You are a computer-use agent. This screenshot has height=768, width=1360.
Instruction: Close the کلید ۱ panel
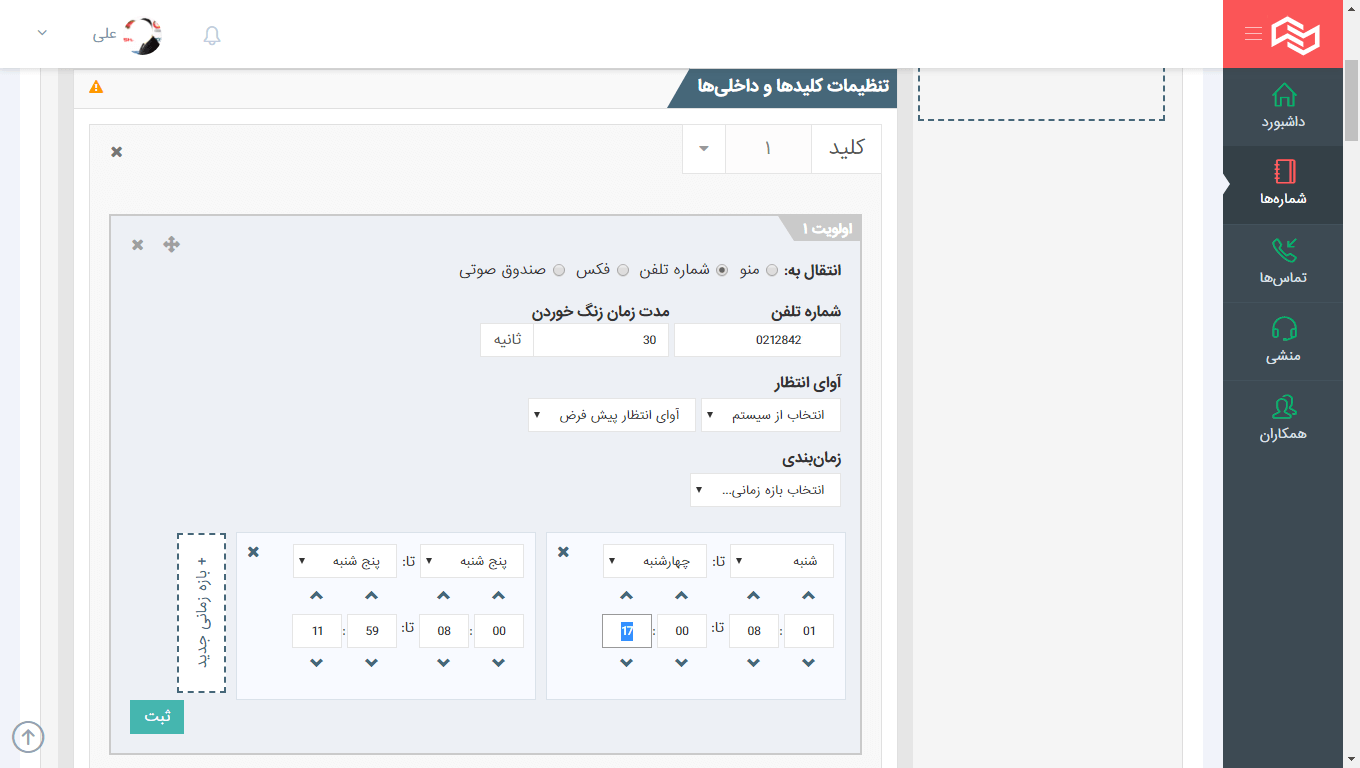[116, 152]
